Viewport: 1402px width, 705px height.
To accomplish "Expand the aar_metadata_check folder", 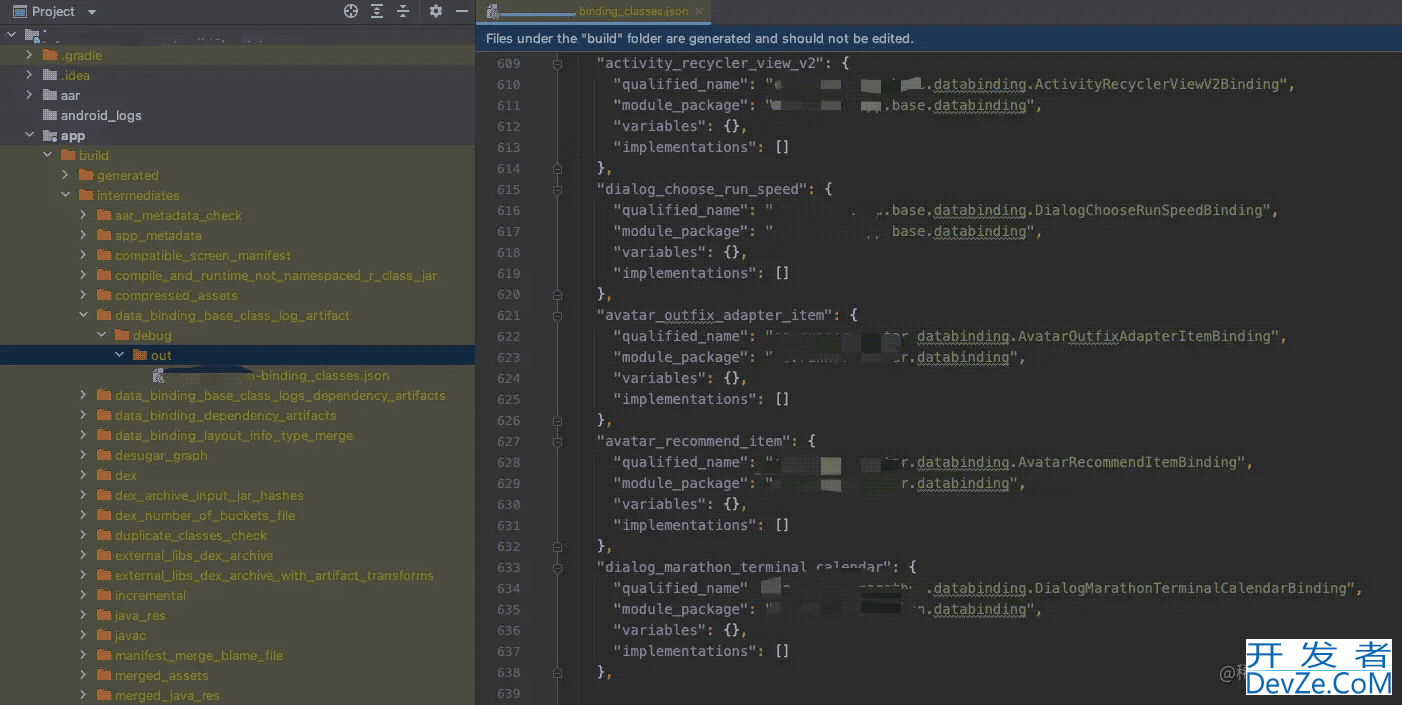I will coord(84,215).
